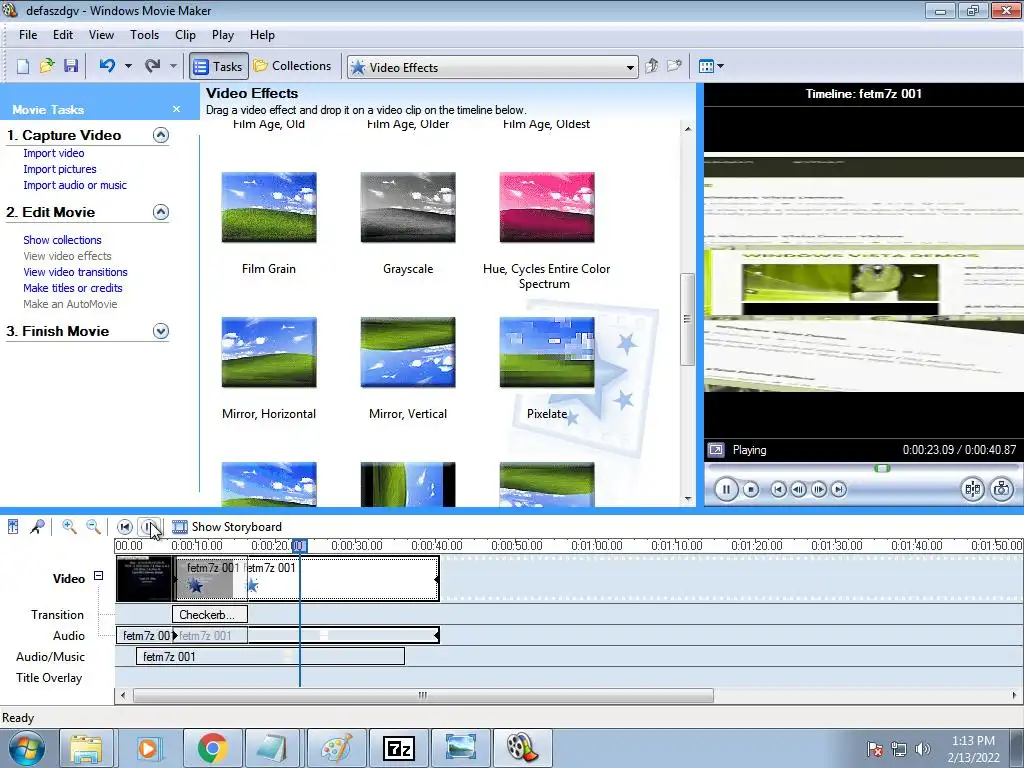Toggle the Tasks pane button
1024x768 pixels.
pyautogui.click(x=219, y=67)
